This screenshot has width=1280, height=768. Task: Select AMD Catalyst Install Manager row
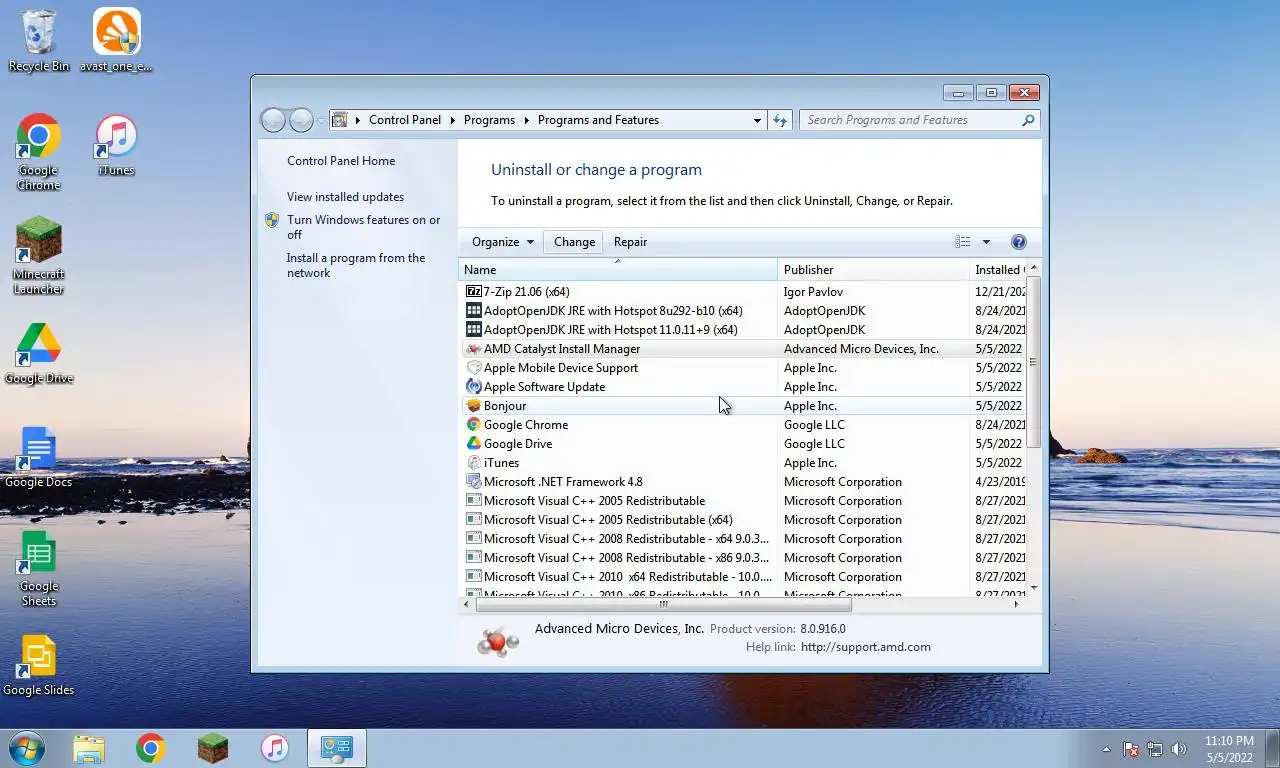coord(743,349)
